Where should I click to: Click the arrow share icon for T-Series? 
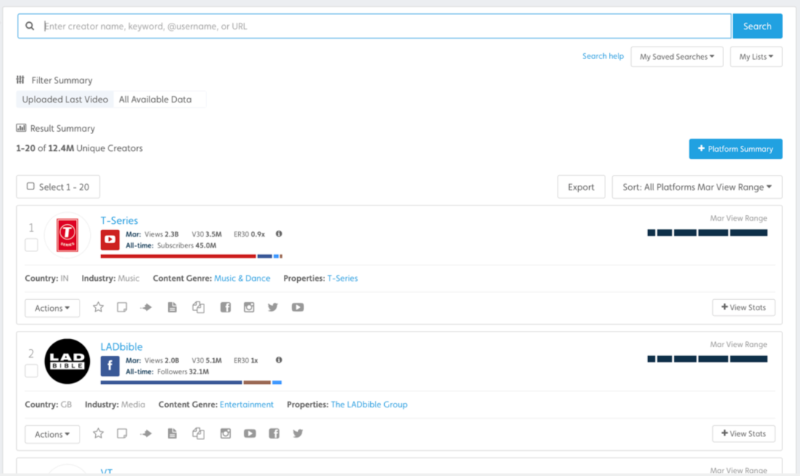146,307
